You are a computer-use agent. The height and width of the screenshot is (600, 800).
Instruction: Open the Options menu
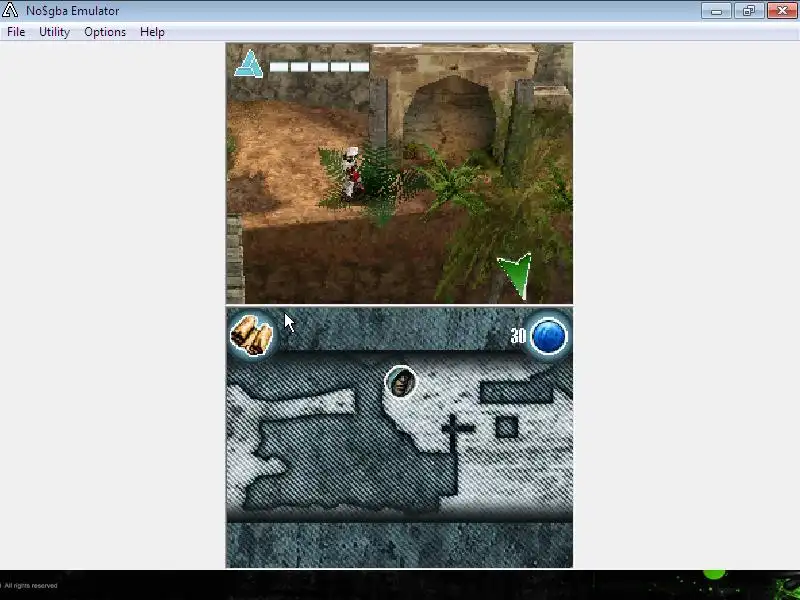[105, 32]
